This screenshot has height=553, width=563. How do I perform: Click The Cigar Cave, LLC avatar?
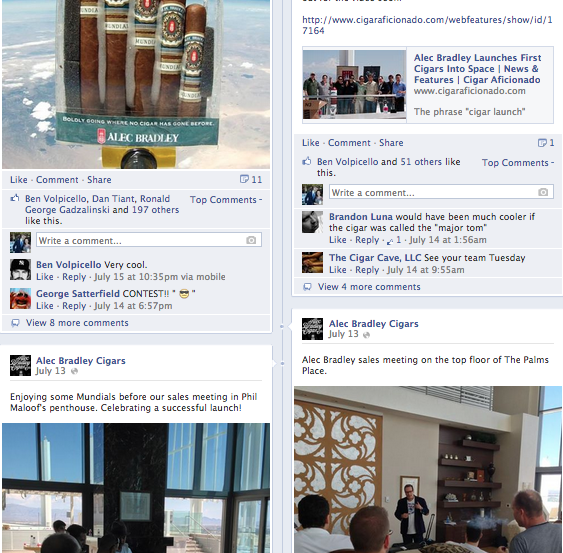pos(312,262)
